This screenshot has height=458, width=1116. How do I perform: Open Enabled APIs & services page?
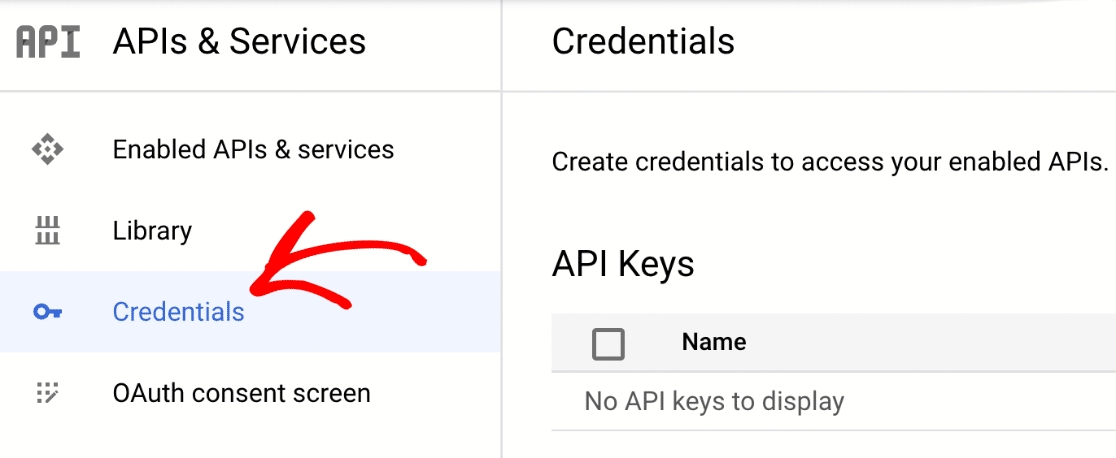tap(253, 150)
